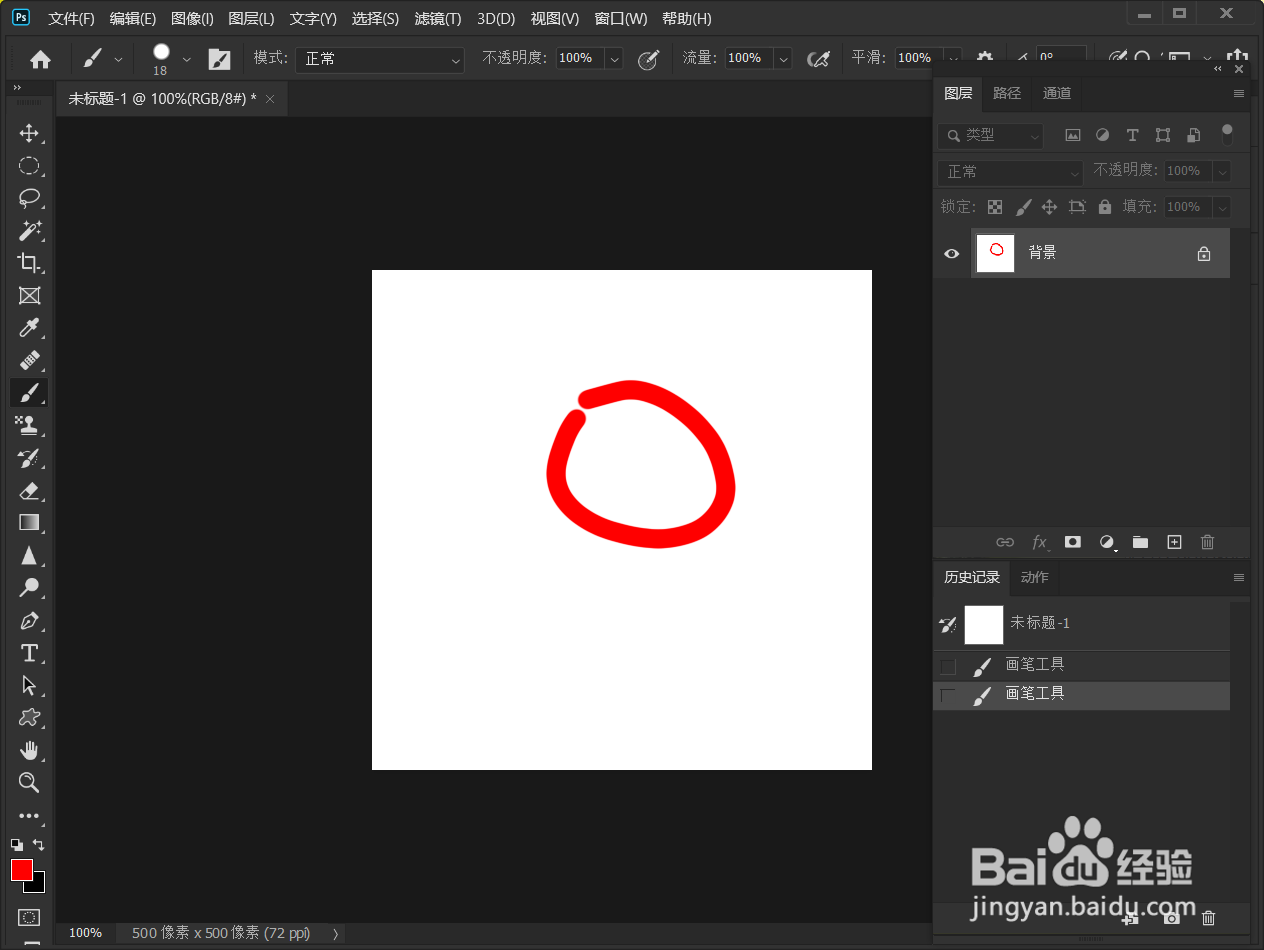Toggle Quick Mask mode
This screenshot has height=950, width=1264.
(x=29, y=917)
